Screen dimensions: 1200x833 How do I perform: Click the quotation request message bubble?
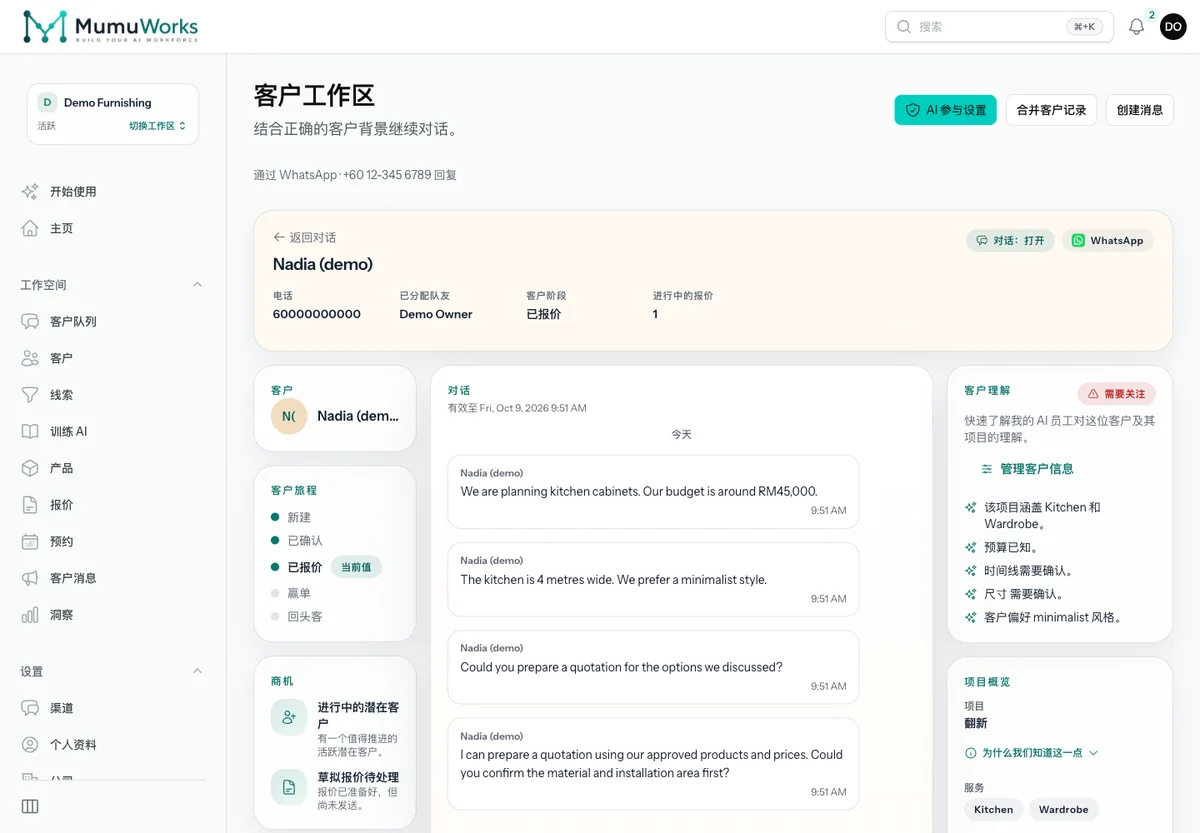pos(653,667)
